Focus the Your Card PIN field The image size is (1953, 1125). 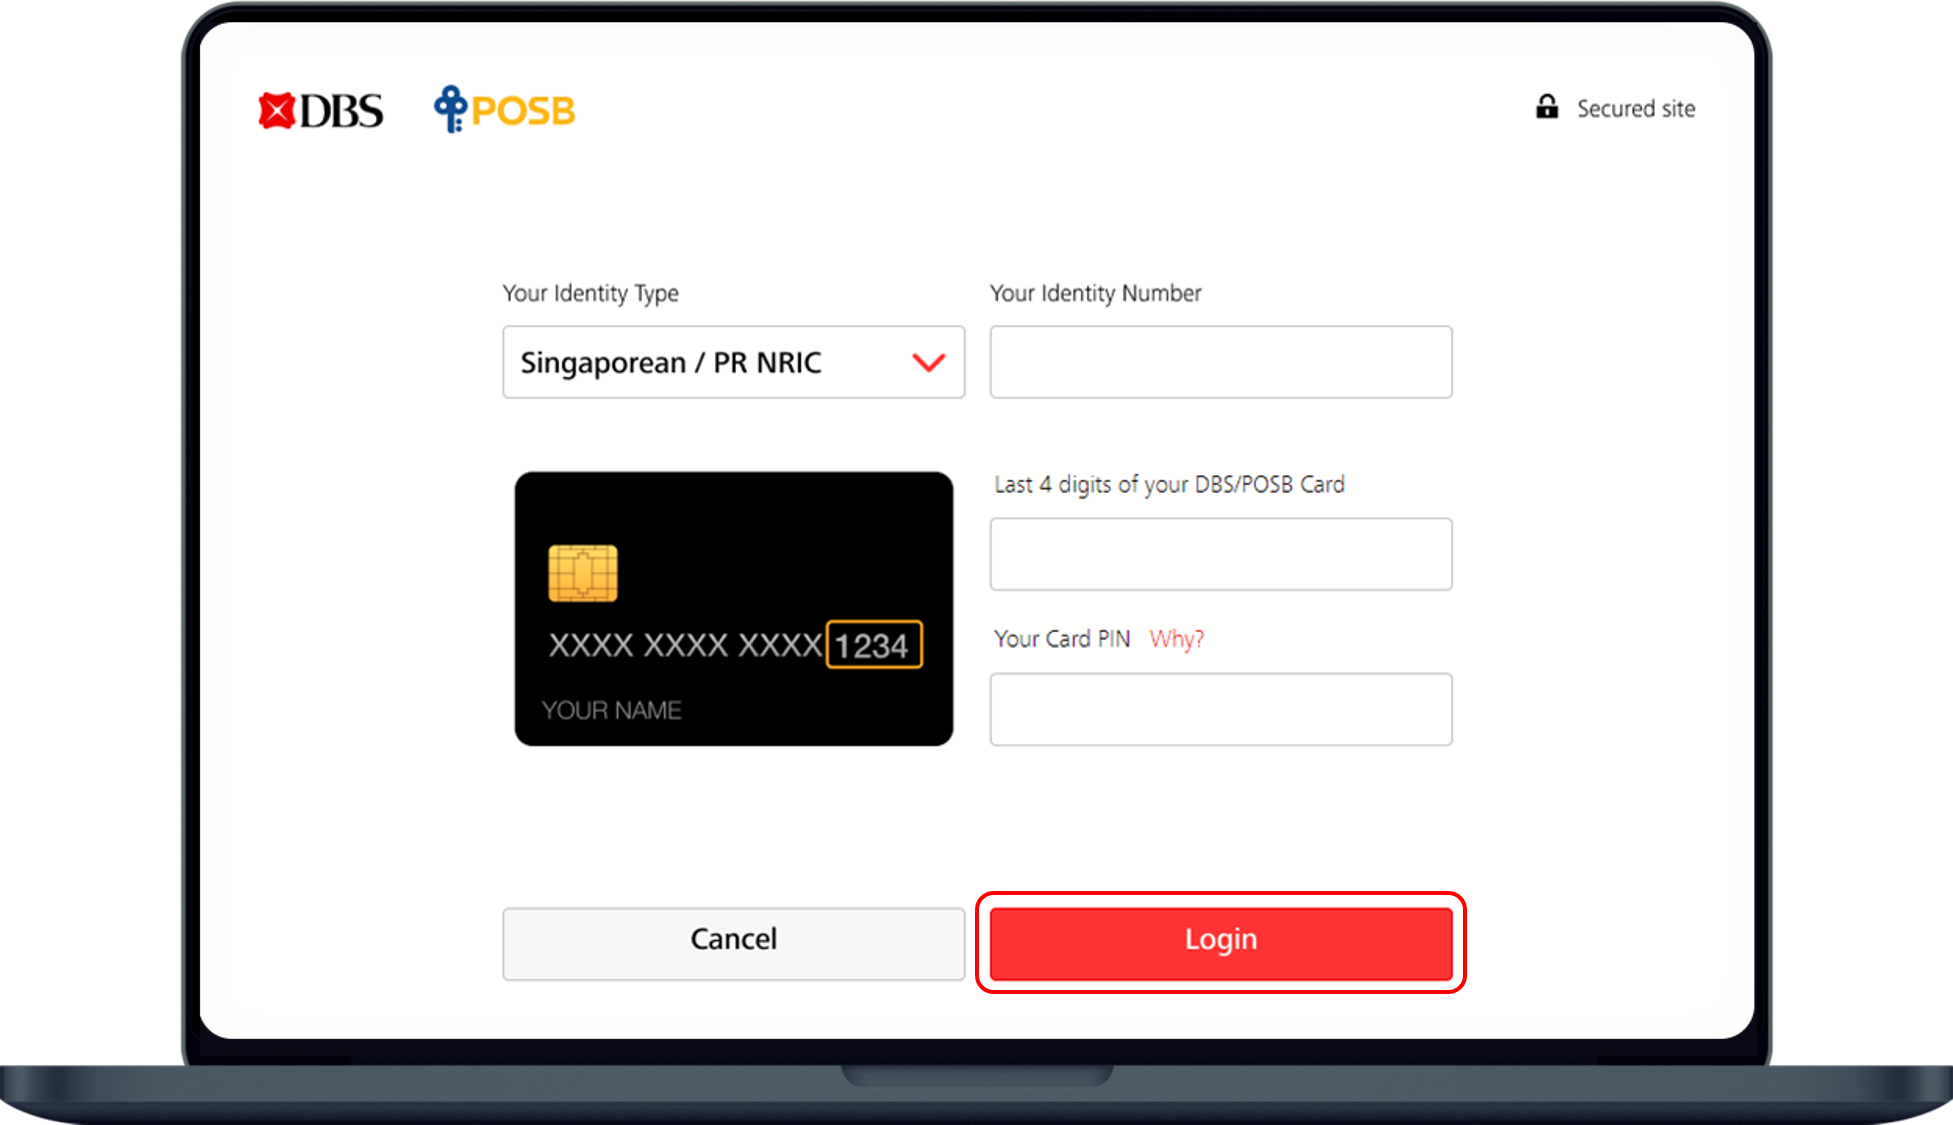pyautogui.click(x=1221, y=709)
